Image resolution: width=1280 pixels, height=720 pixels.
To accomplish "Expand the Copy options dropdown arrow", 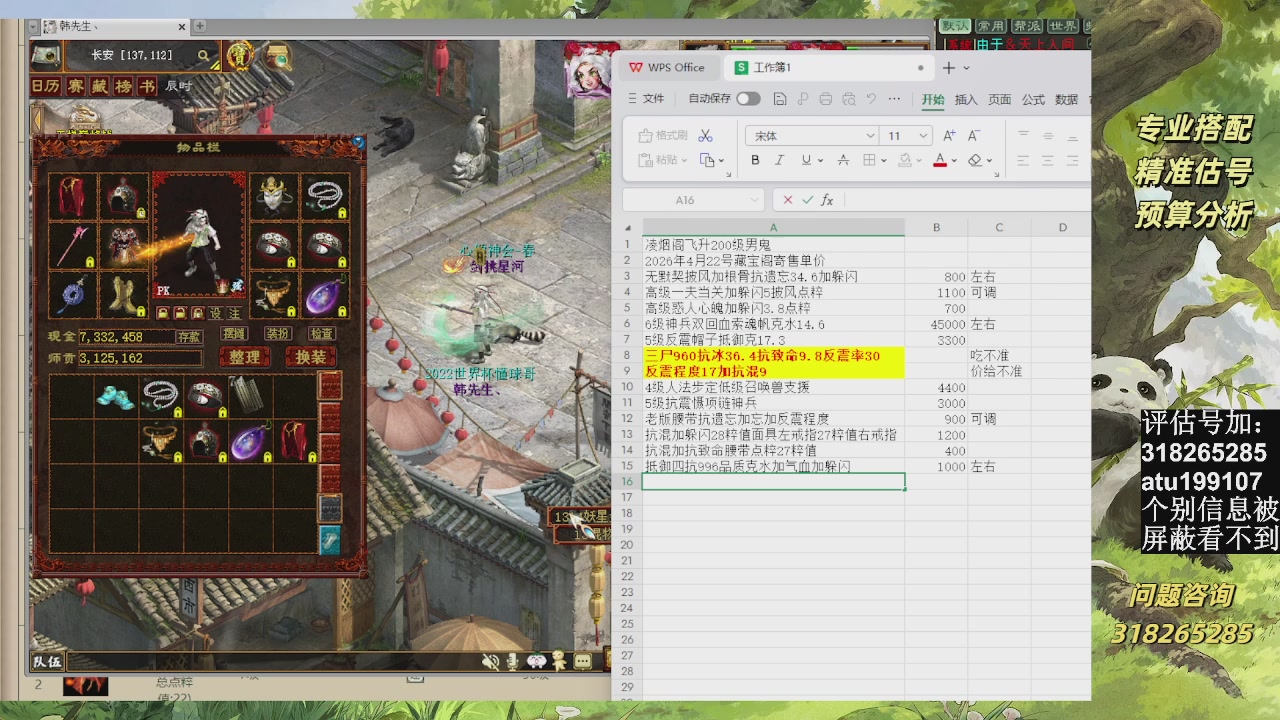I will [x=721, y=160].
